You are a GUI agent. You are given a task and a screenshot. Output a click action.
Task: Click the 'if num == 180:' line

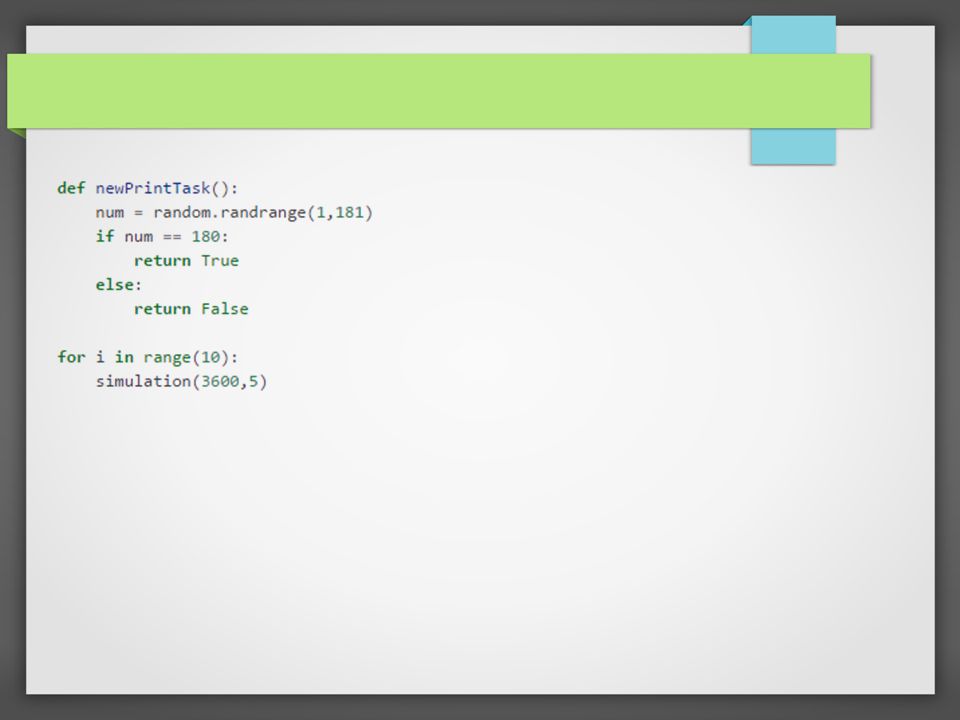162,236
